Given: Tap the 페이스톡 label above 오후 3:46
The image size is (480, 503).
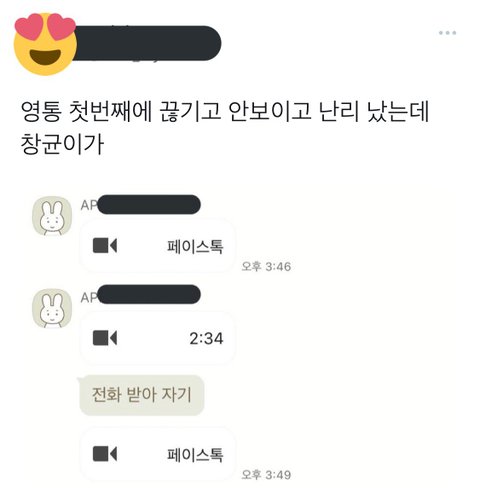Looking at the screenshot, I should tap(195, 247).
